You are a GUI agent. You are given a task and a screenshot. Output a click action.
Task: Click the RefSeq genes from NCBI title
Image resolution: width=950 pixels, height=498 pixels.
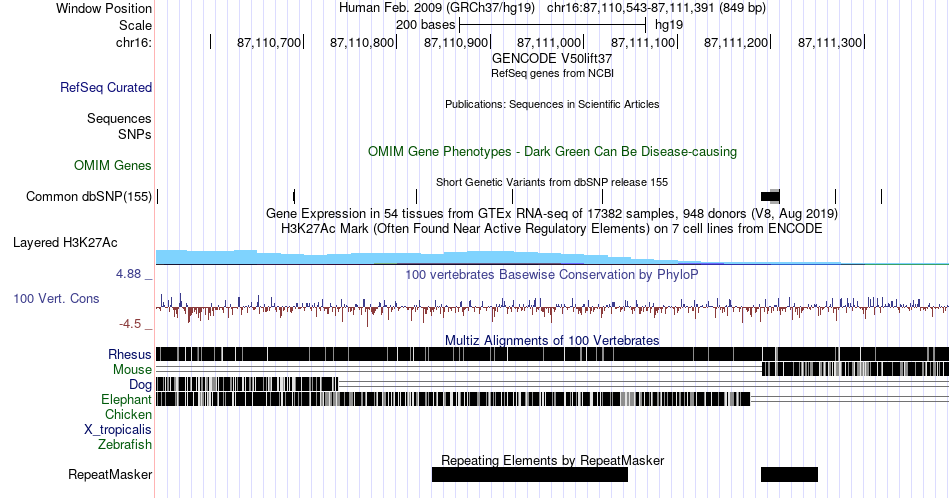553,73
